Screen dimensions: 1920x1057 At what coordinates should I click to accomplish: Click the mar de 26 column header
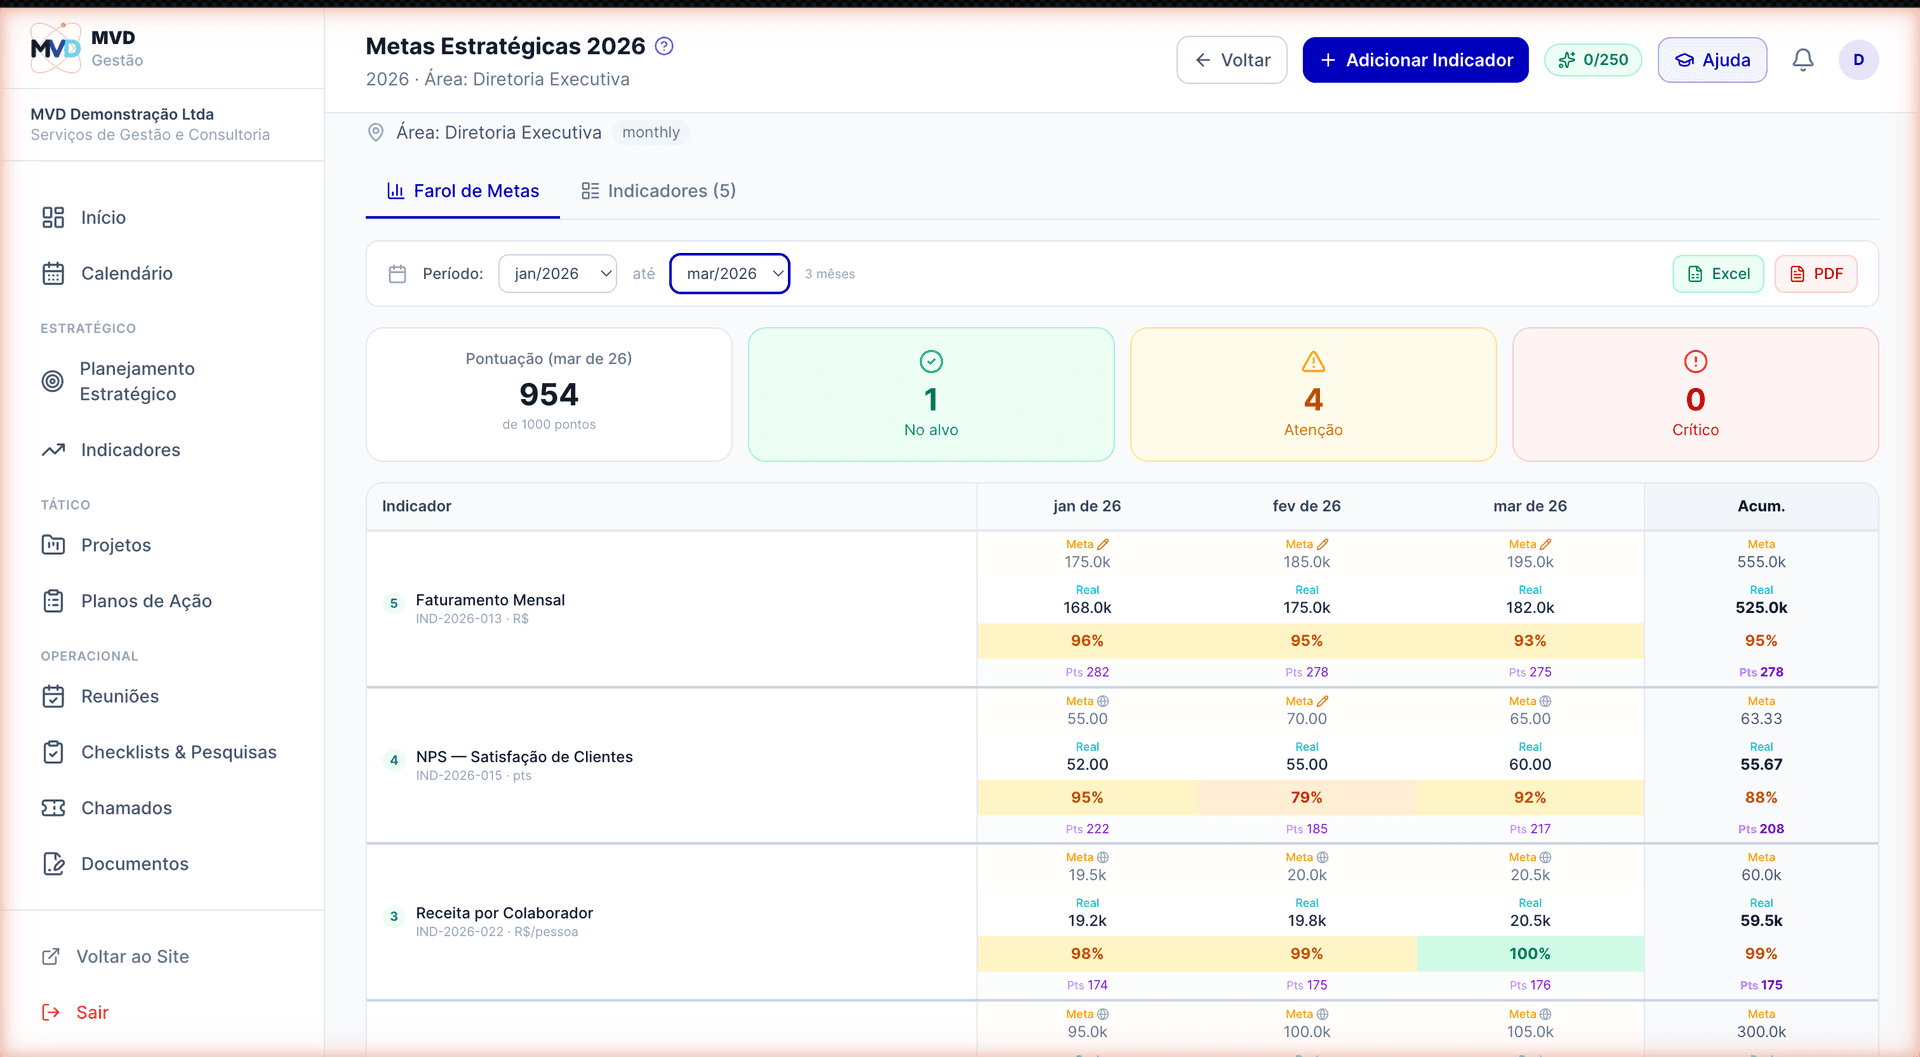click(x=1530, y=506)
